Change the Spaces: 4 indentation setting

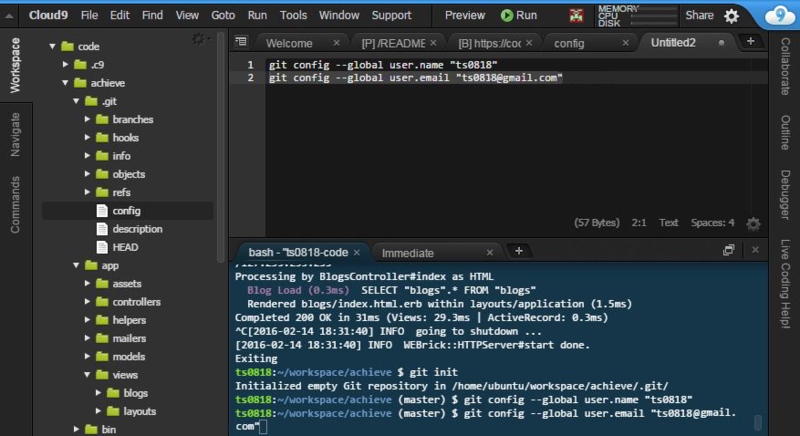click(713, 223)
